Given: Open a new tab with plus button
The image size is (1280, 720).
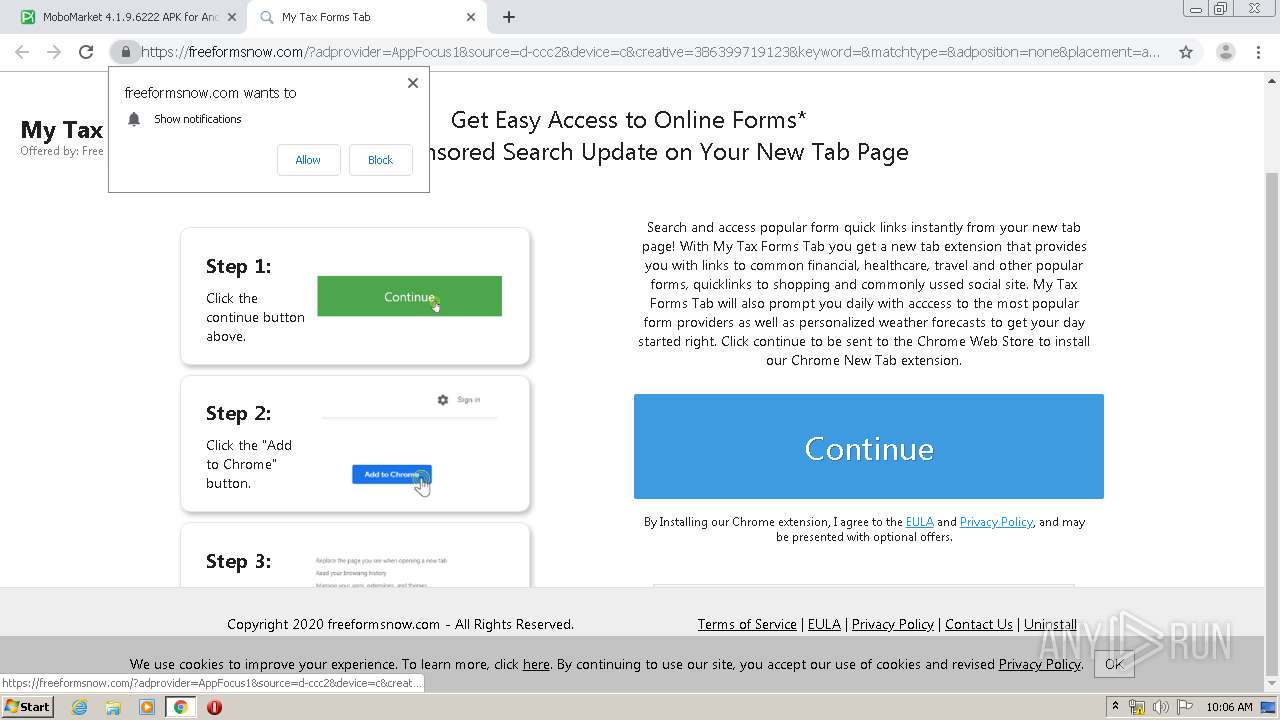Looking at the screenshot, I should (509, 17).
